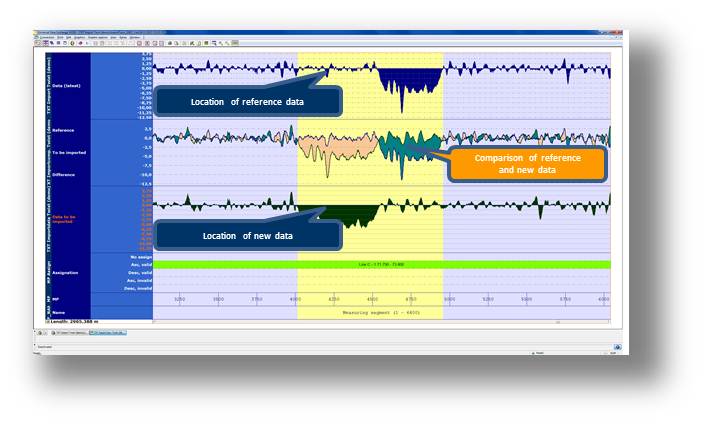Click the small icon left of the bottom tabs
Screen dimensions: 705x425
point(37,331)
